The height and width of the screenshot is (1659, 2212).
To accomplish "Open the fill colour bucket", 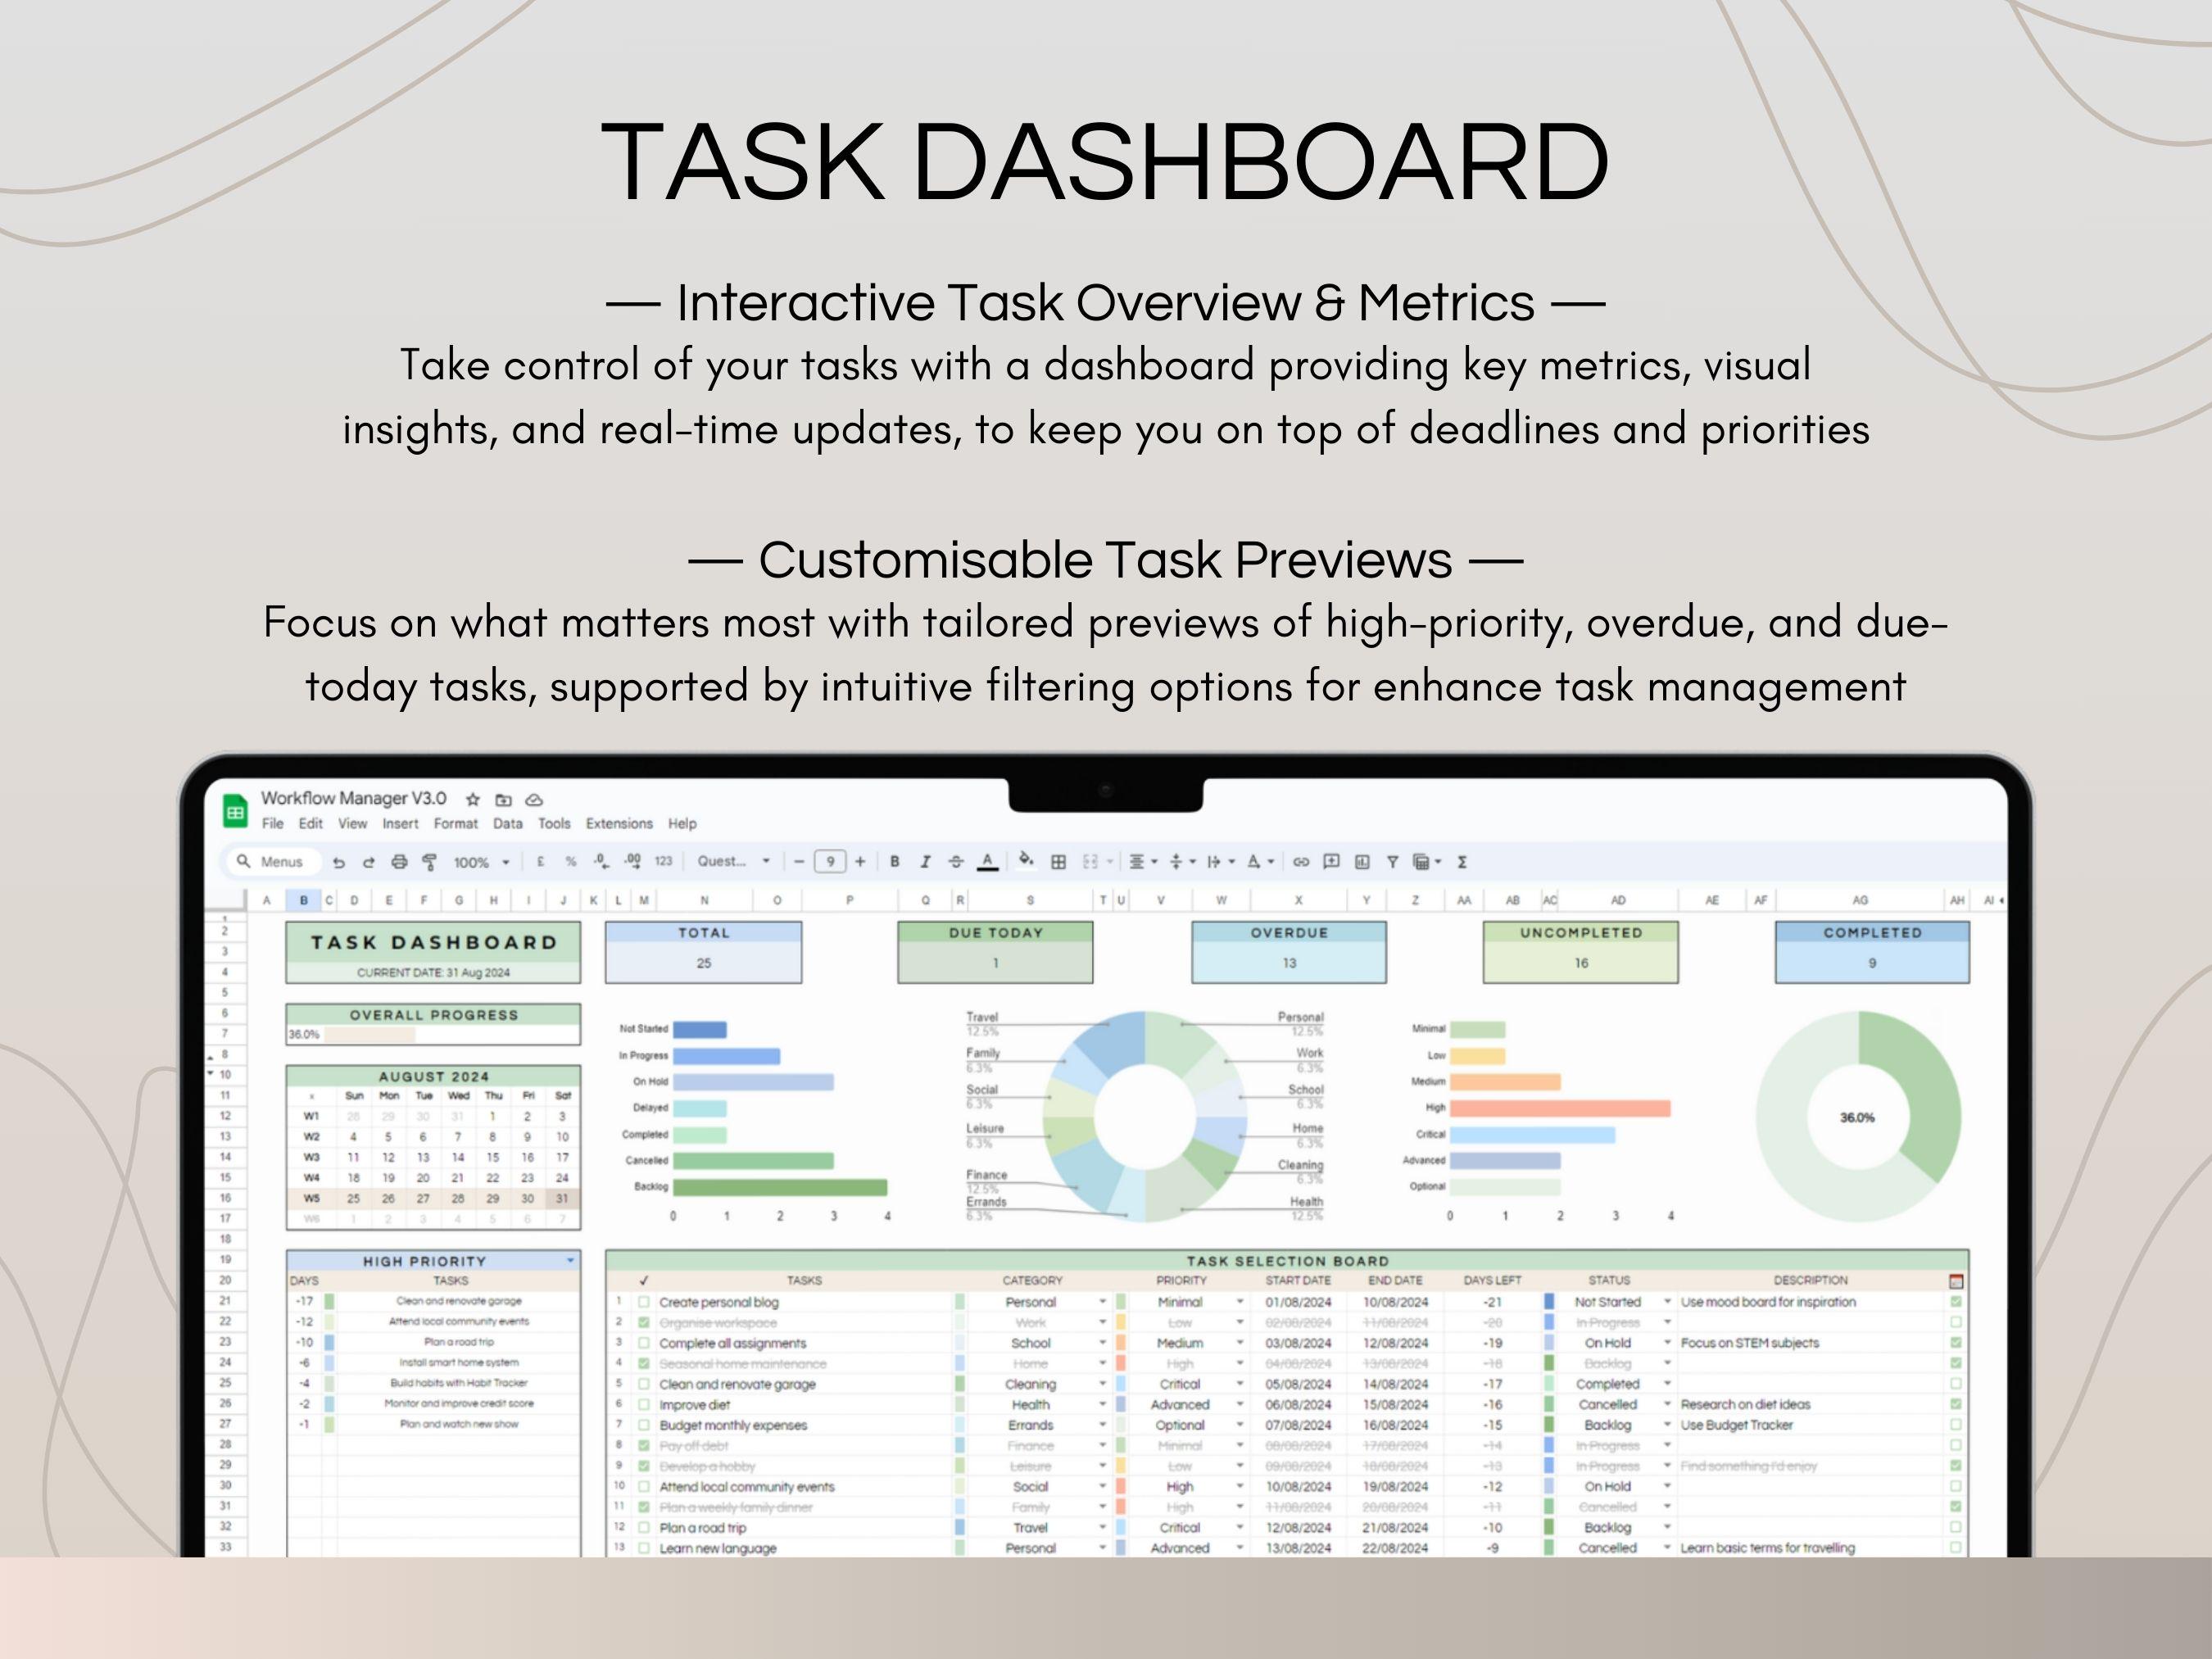I will tap(1026, 860).
